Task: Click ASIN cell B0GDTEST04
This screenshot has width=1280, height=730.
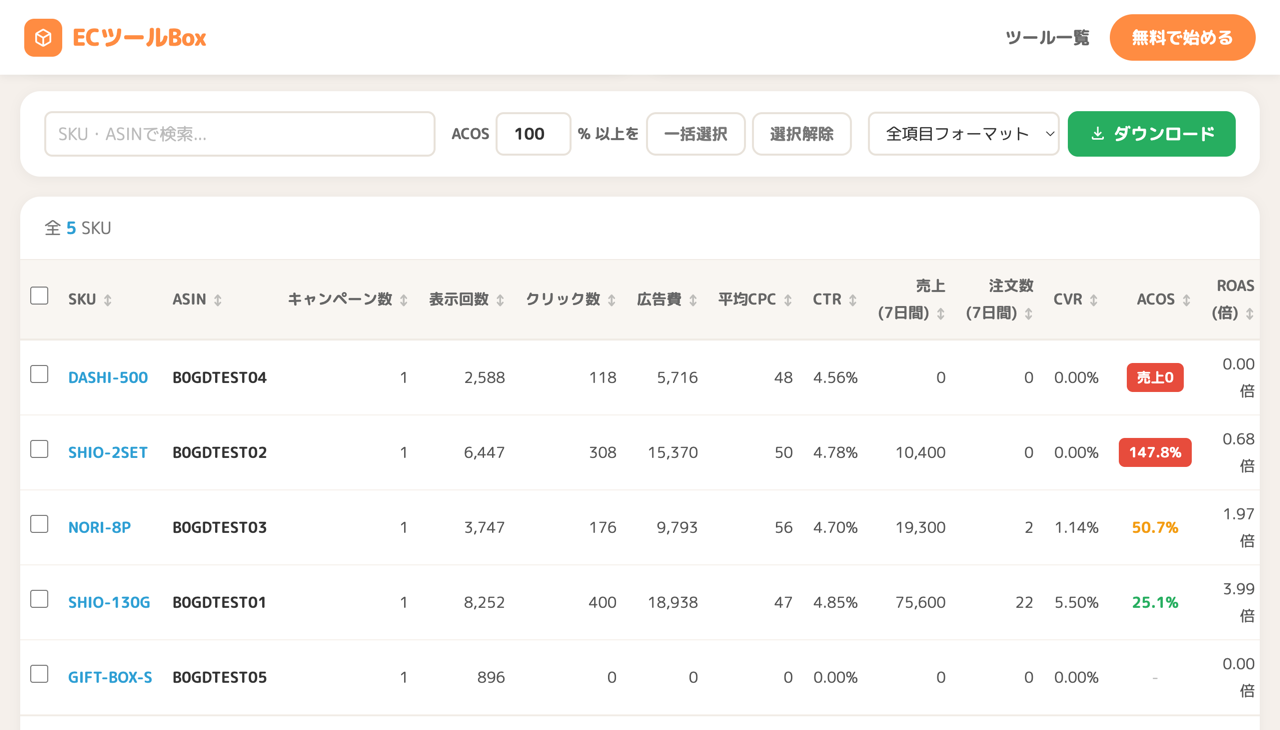Action: [220, 378]
